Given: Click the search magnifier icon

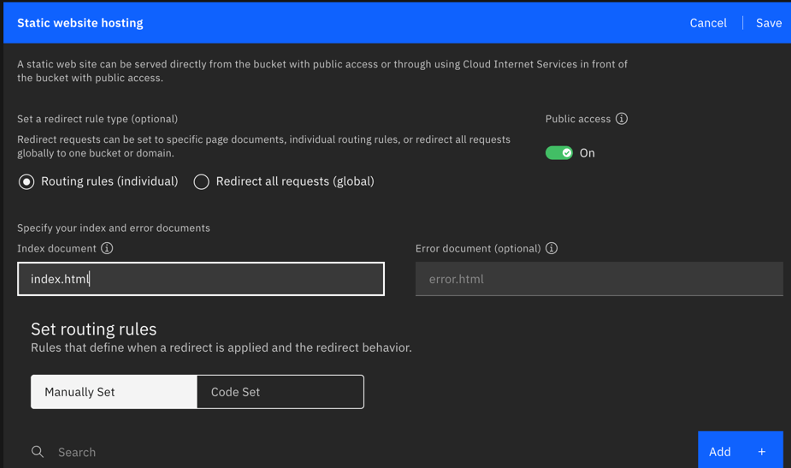Looking at the screenshot, I should 37,452.
